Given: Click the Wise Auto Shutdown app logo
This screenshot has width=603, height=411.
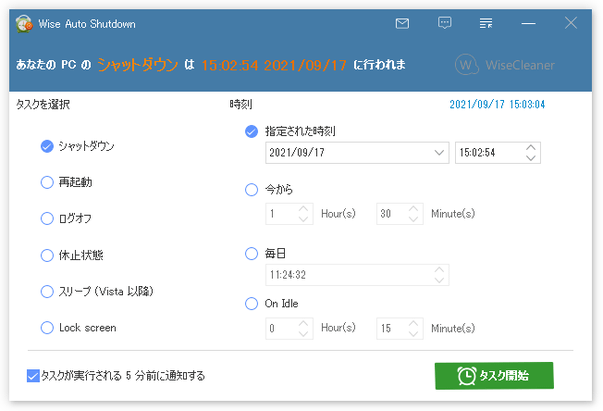Looking at the screenshot, I should 24,24.
